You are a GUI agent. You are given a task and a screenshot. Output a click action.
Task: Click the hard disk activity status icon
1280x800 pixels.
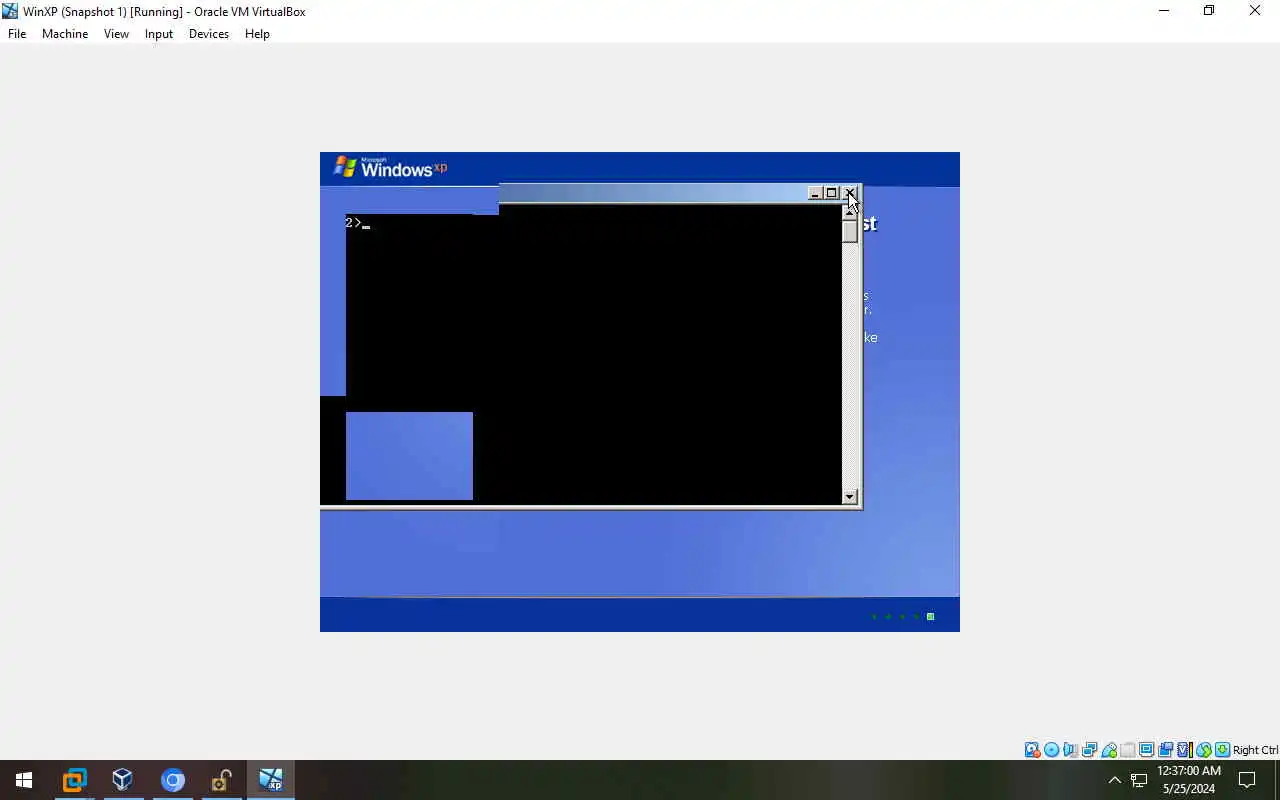[1032, 750]
